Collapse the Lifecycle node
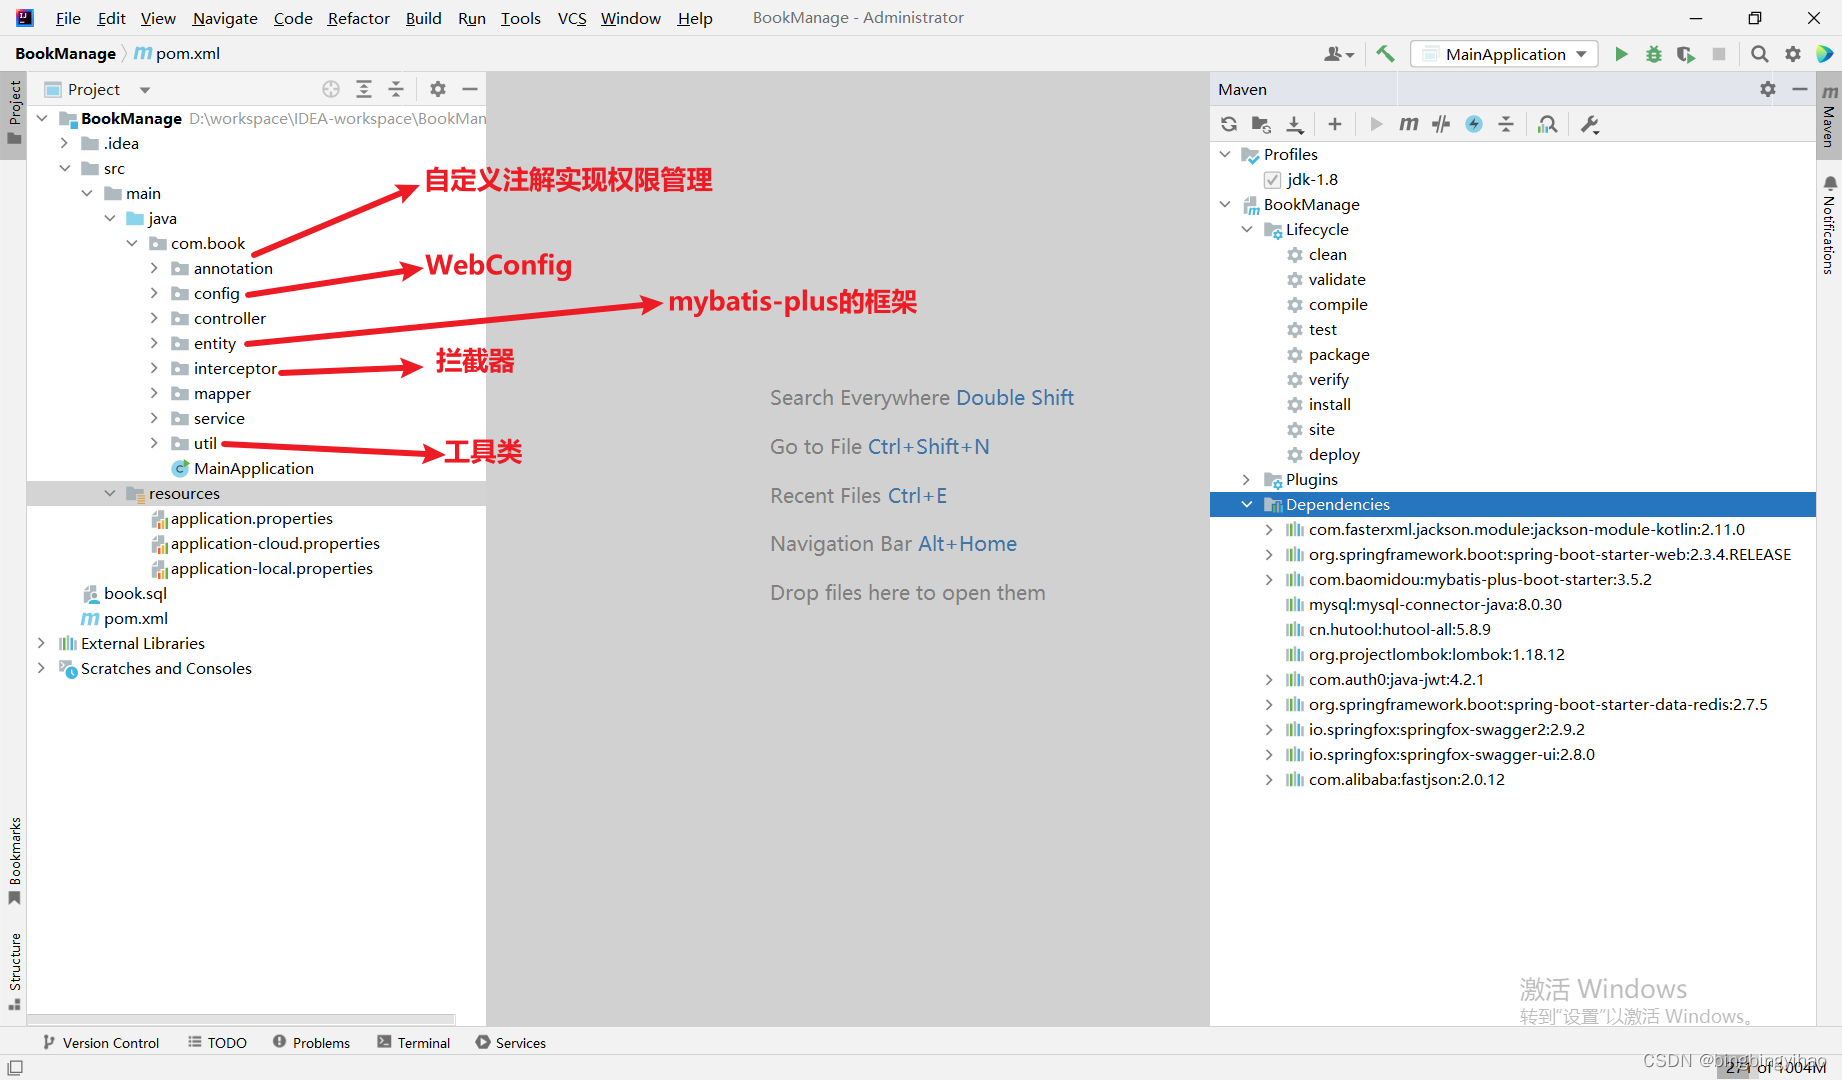1842x1080 pixels. pos(1247,230)
